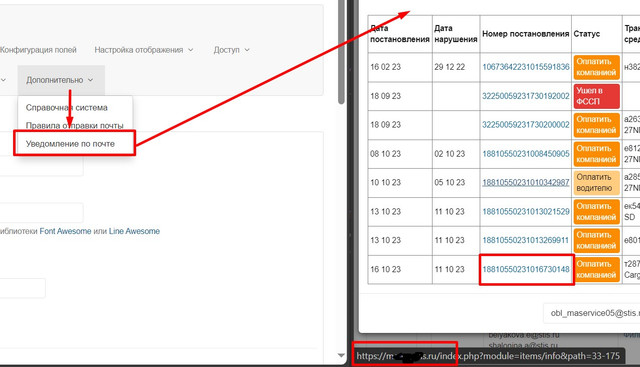
Task: Click the input field above the Font Awesome line
Action: pyautogui.click(x=41, y=213)
